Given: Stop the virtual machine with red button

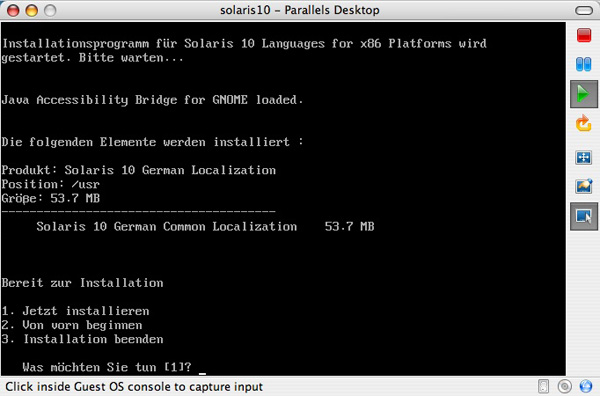Looking at the screenshot, I should pyautogui.click(x=584, y=35).
